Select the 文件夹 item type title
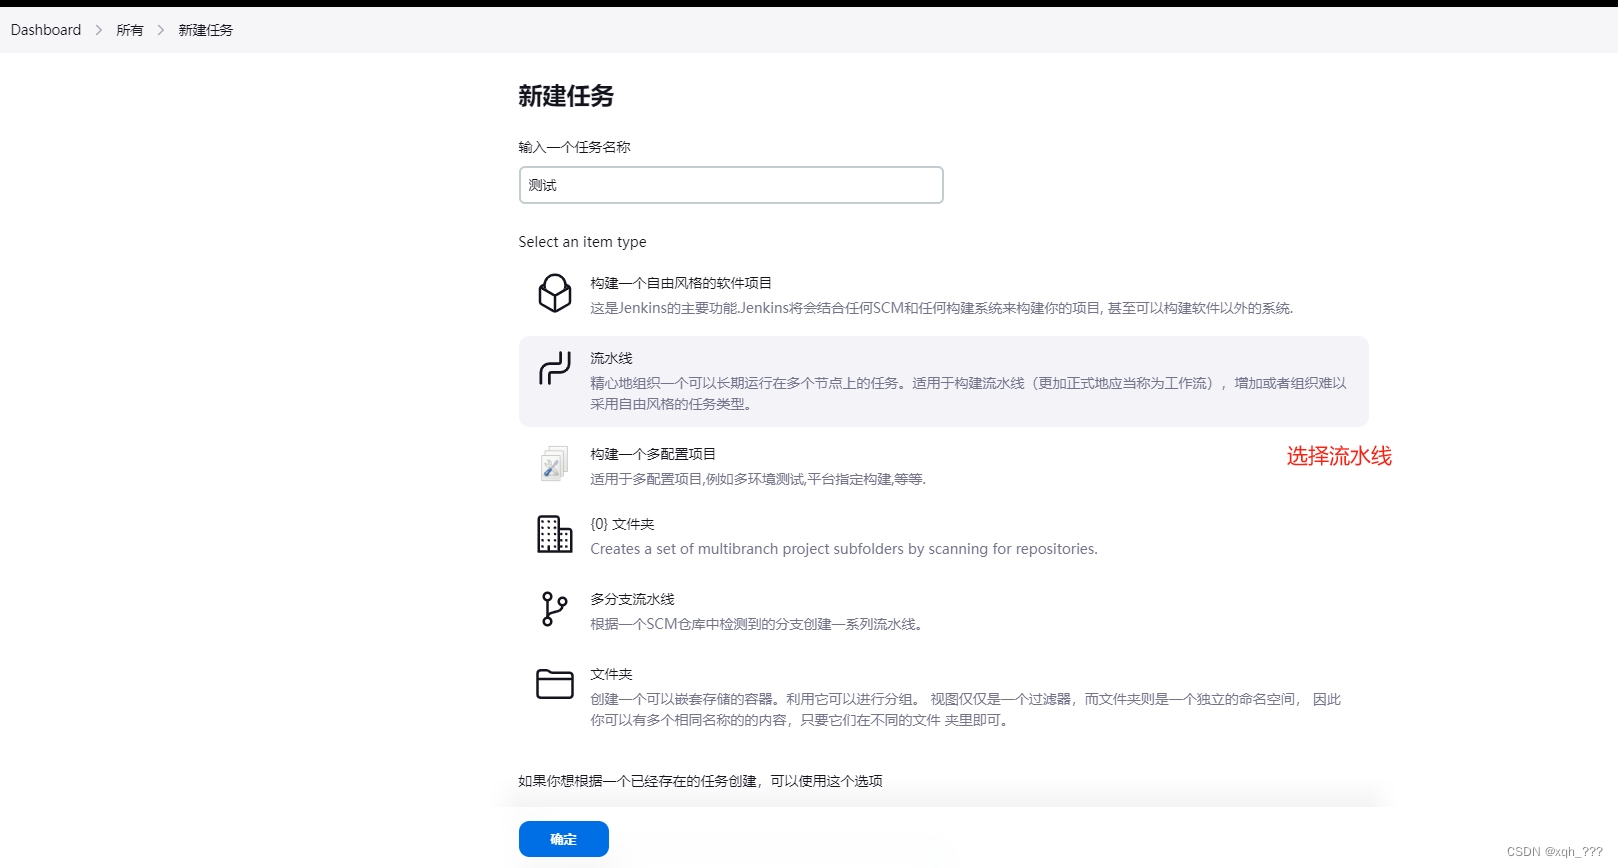1618x868 pixels. 611,674
